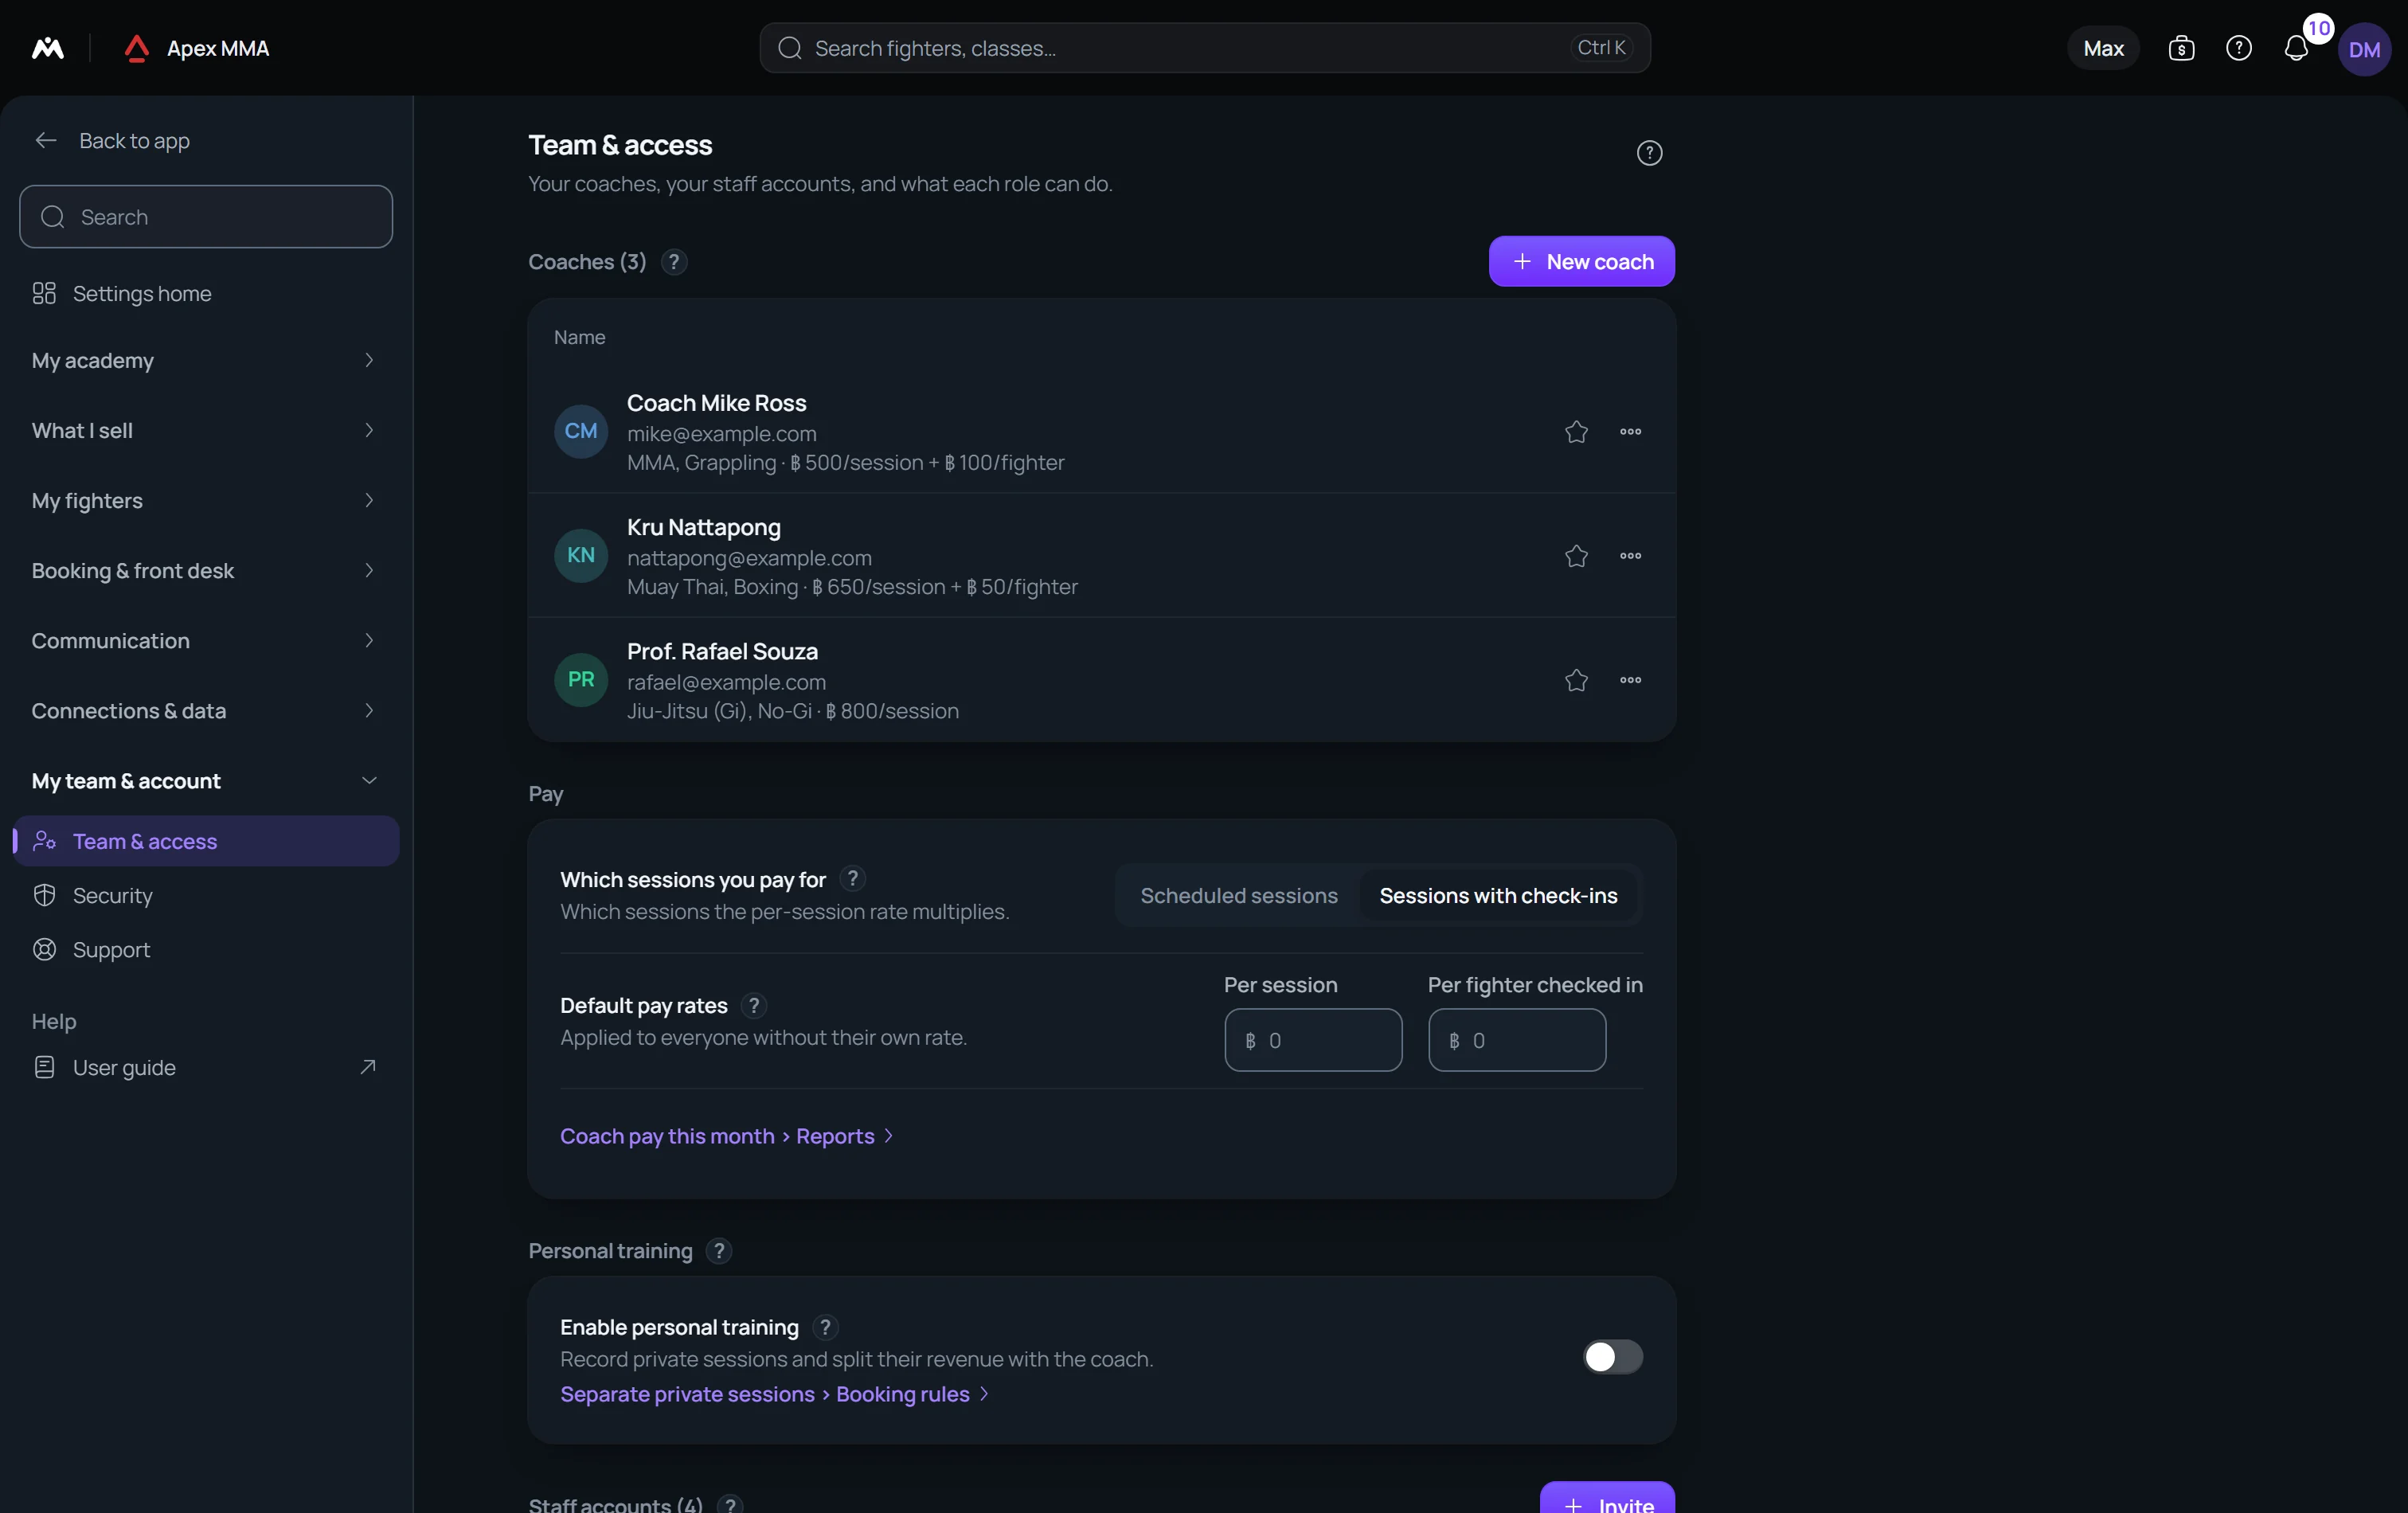Open notifications bell
The image size is (2408, 1513).
click(x=2295, y=48)
